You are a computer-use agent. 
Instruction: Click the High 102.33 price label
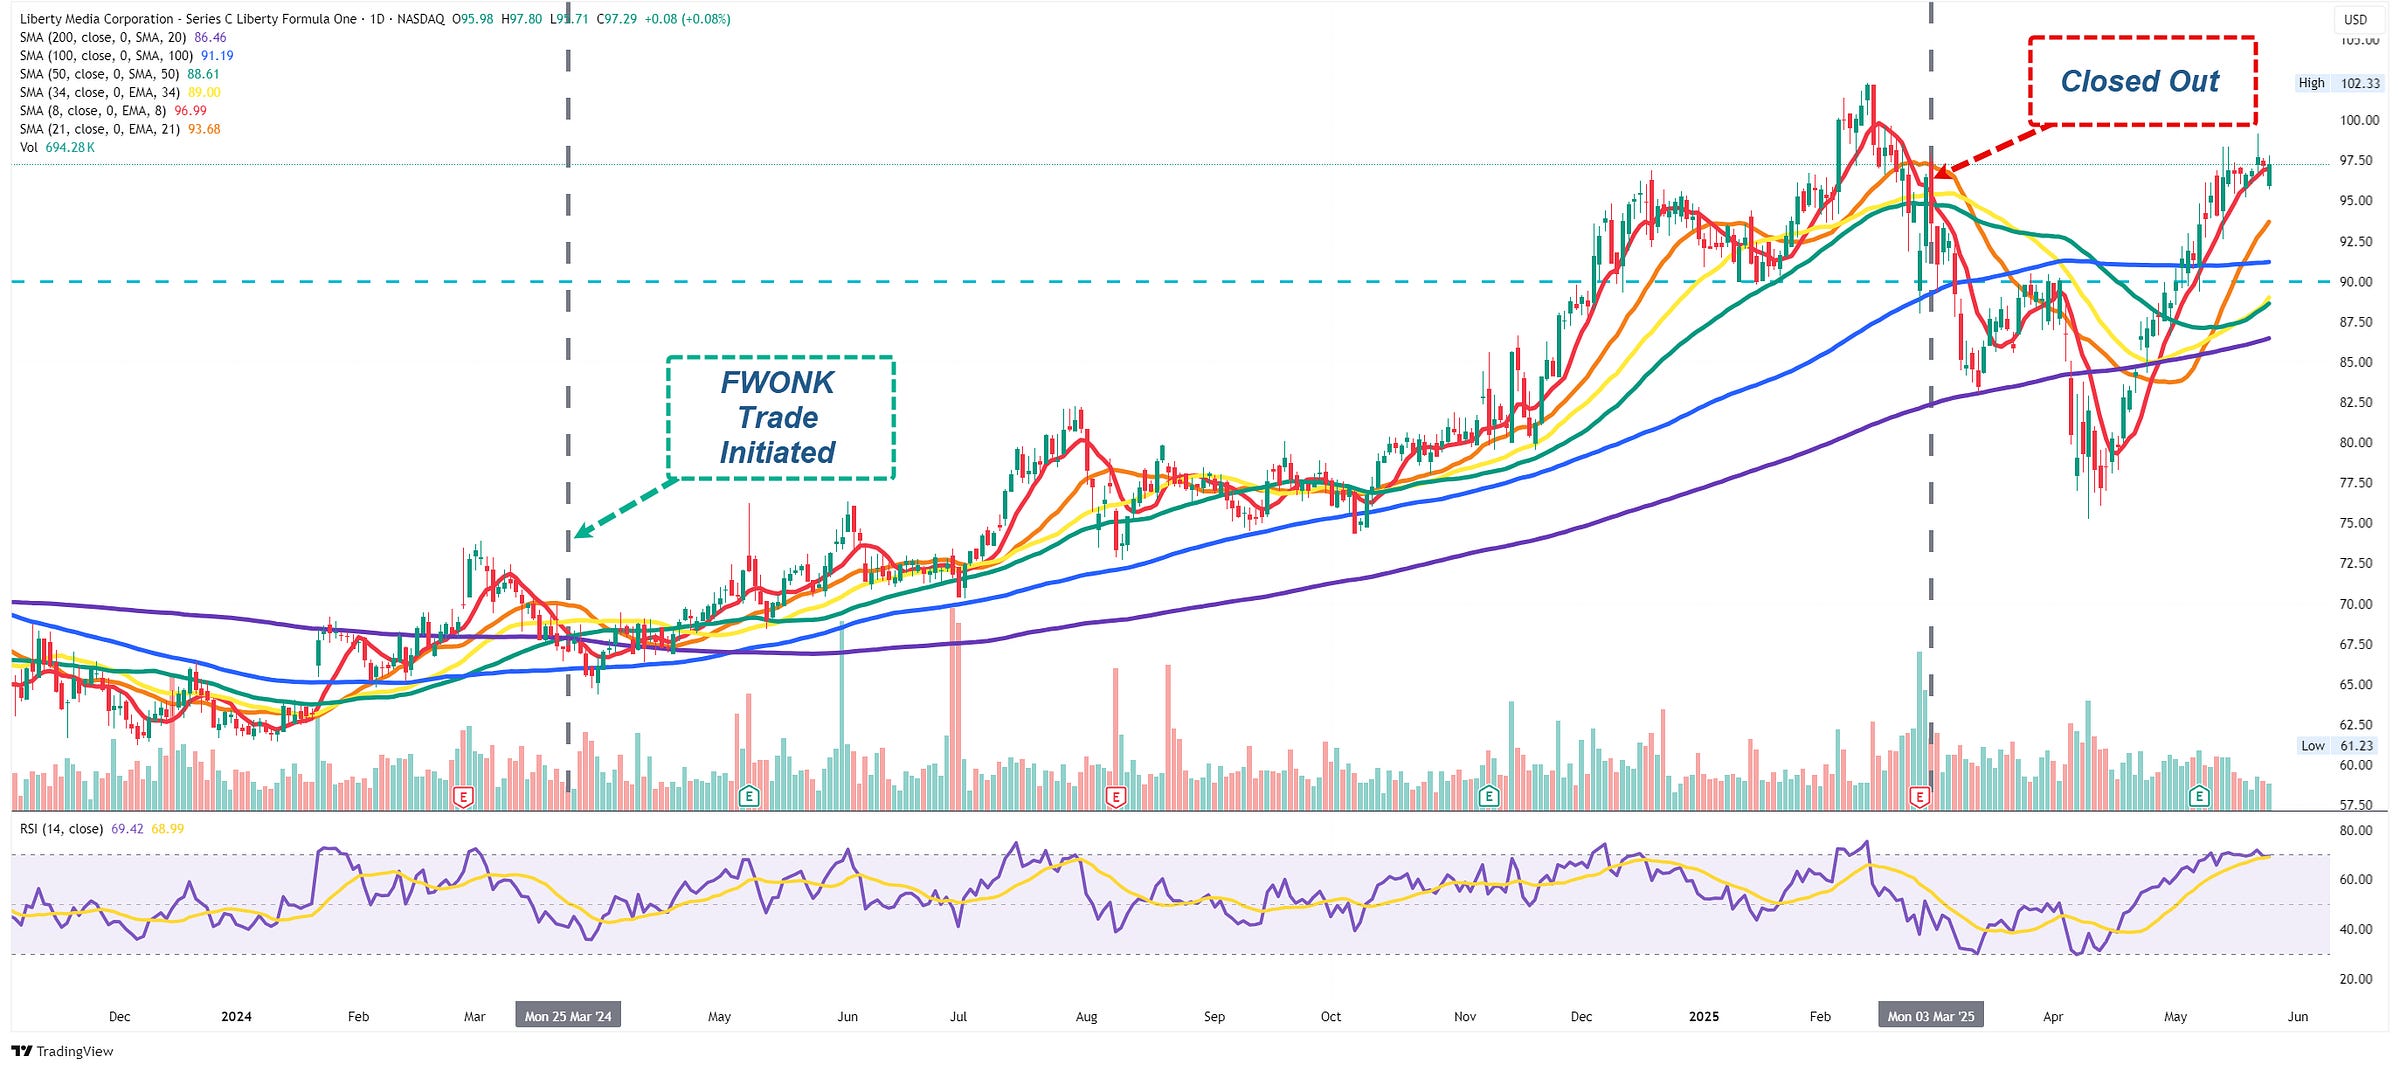pyautogui.click(x=2338, y=83)
